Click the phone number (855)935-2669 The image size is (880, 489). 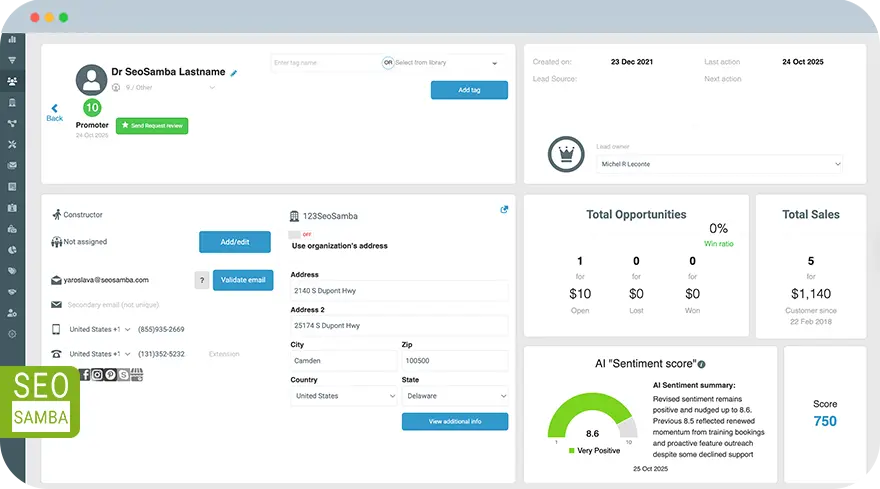click(161, 330)
